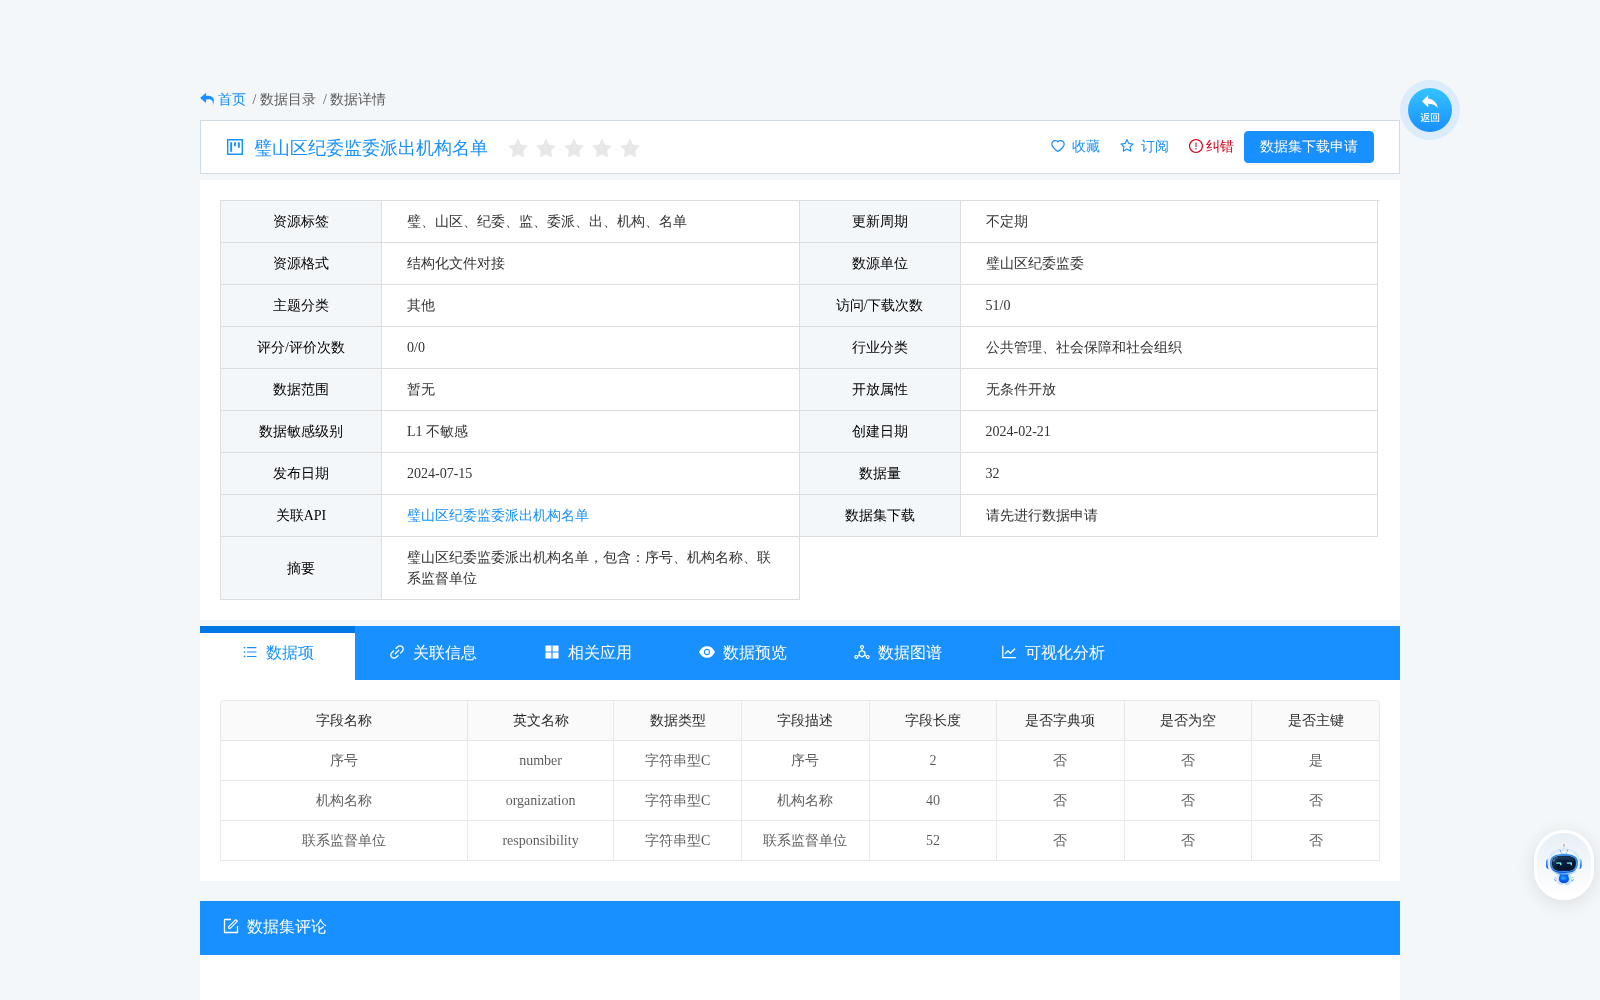Click the chart icon on 可视化分析 tab
The height and width of the screenshot is (1000, 1600).
pyautogui.click(x=1009, y=652)
